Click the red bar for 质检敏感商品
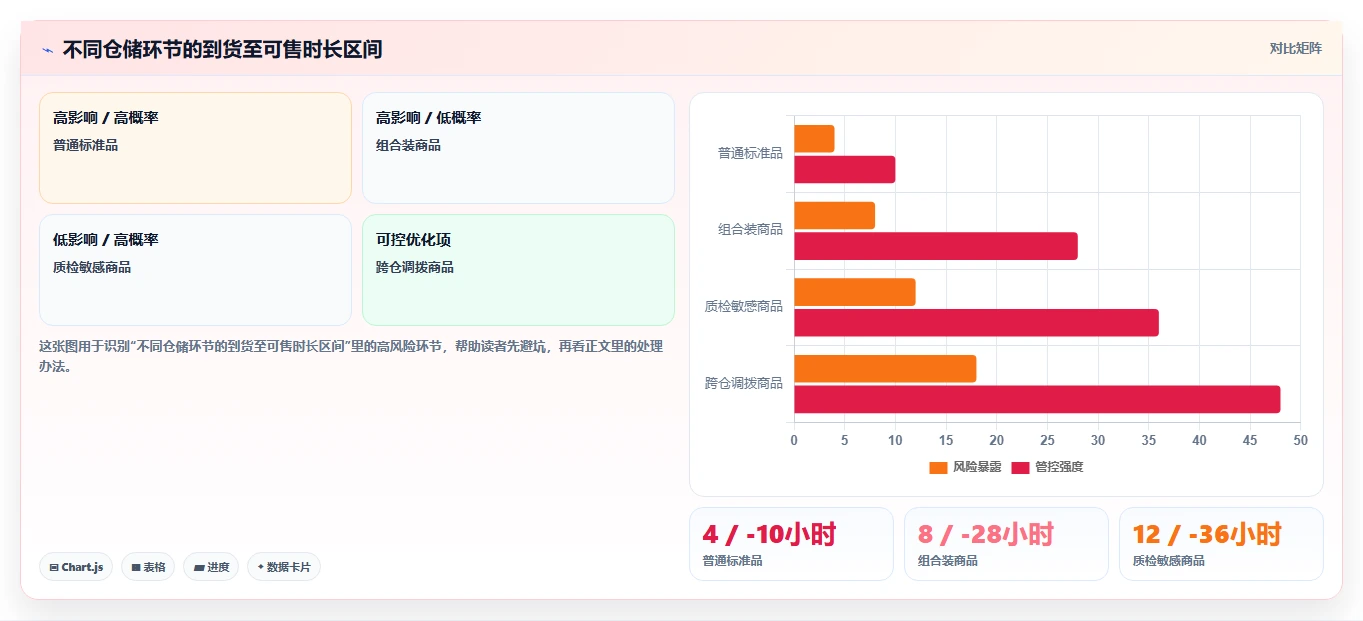1363x621 pixels. click(976, 323)
